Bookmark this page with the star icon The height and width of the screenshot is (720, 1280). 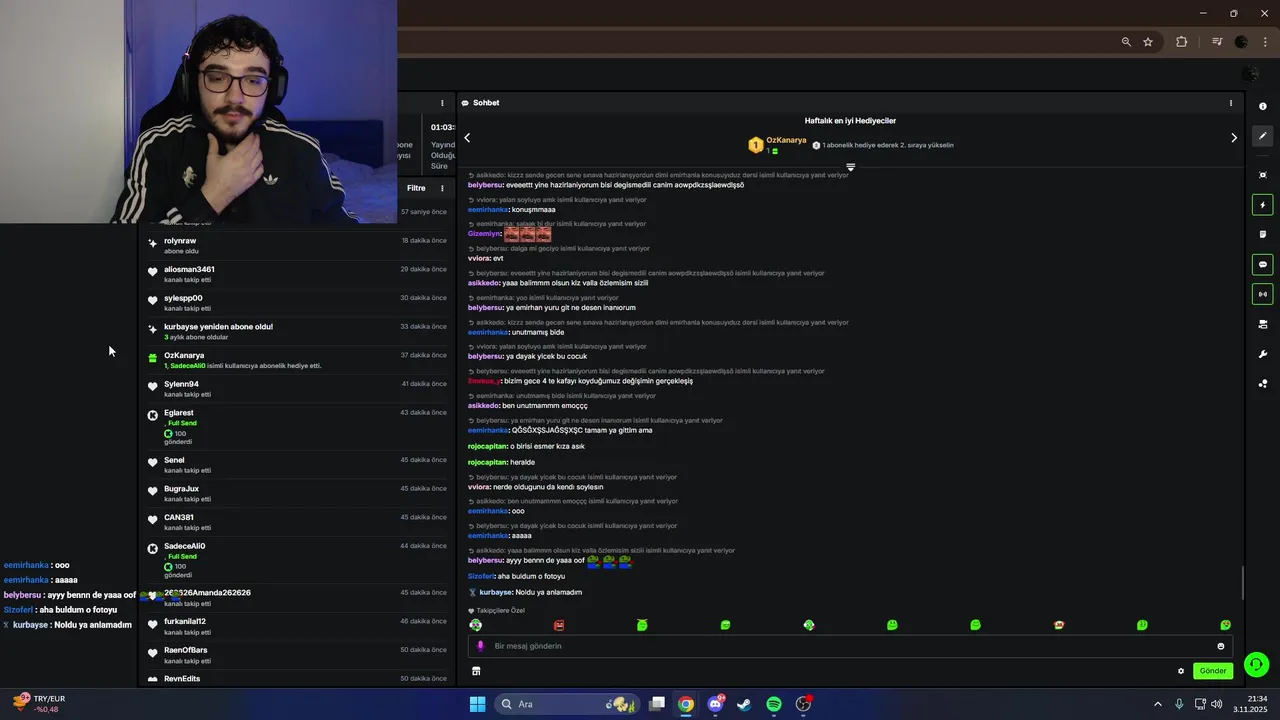point(1148,42)
